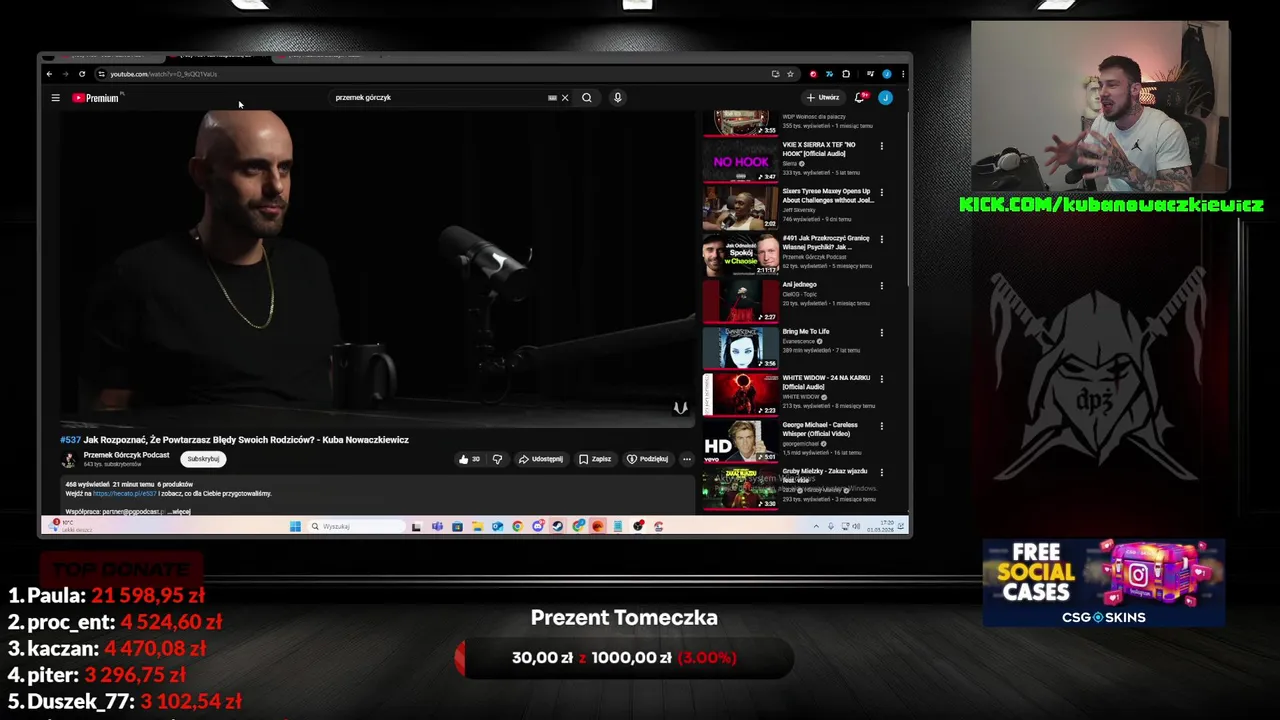Image resolution: width=1280 pixels, height=720 pixels.
Task: Open more actions under the video
Action: [686, 459]
